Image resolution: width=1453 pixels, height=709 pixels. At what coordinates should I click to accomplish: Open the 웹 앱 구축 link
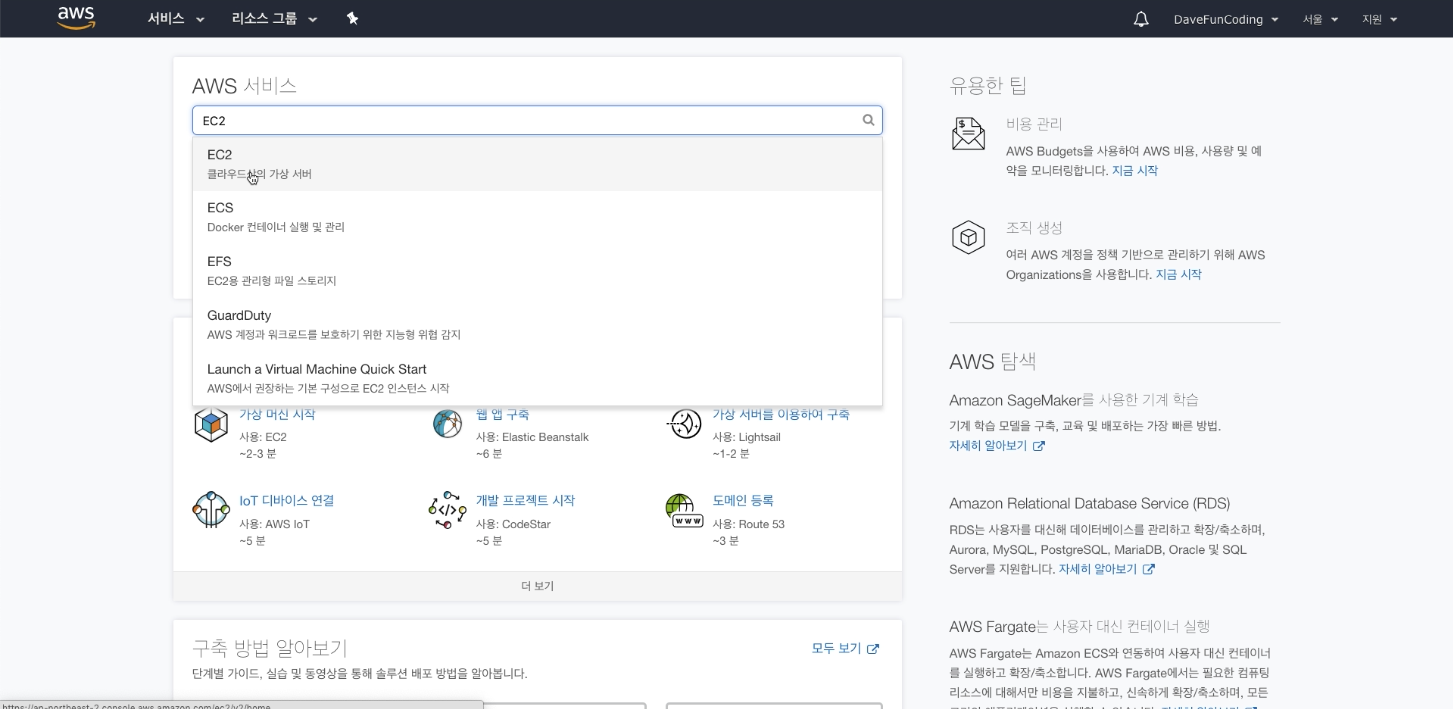tap(502, 415)
